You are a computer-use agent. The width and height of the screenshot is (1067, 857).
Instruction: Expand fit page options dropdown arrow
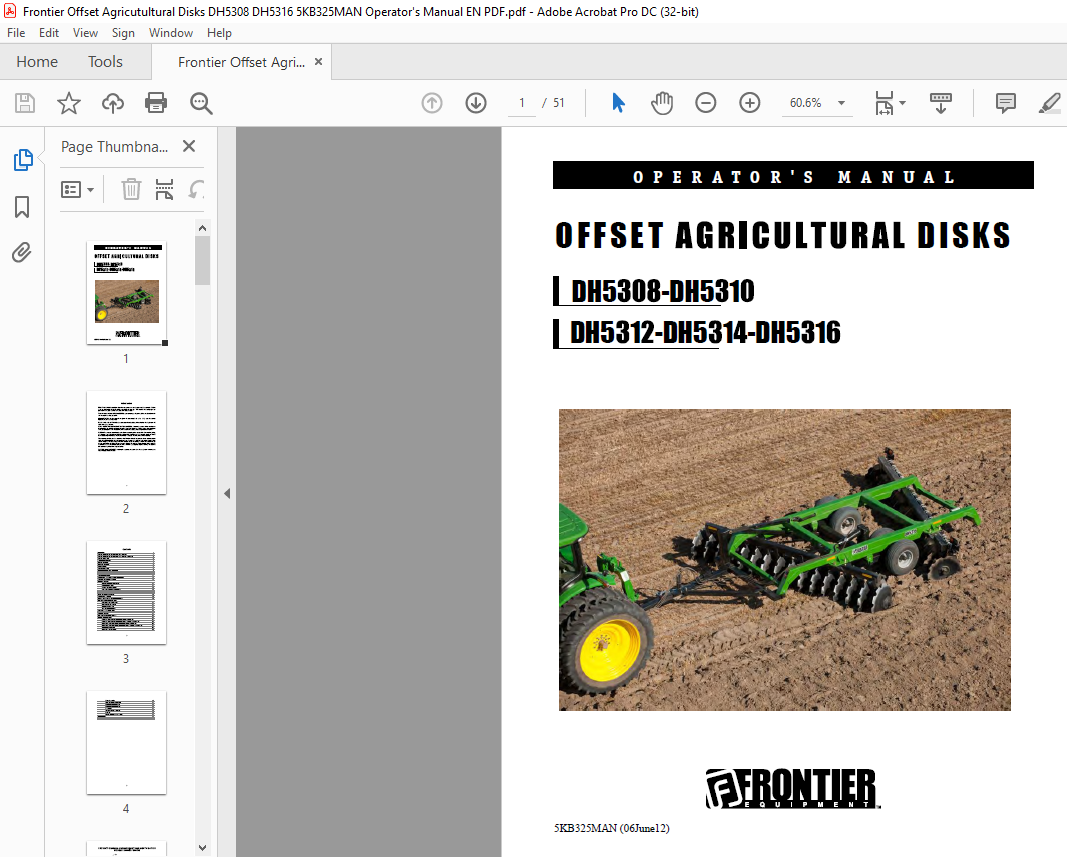point(903,103)
